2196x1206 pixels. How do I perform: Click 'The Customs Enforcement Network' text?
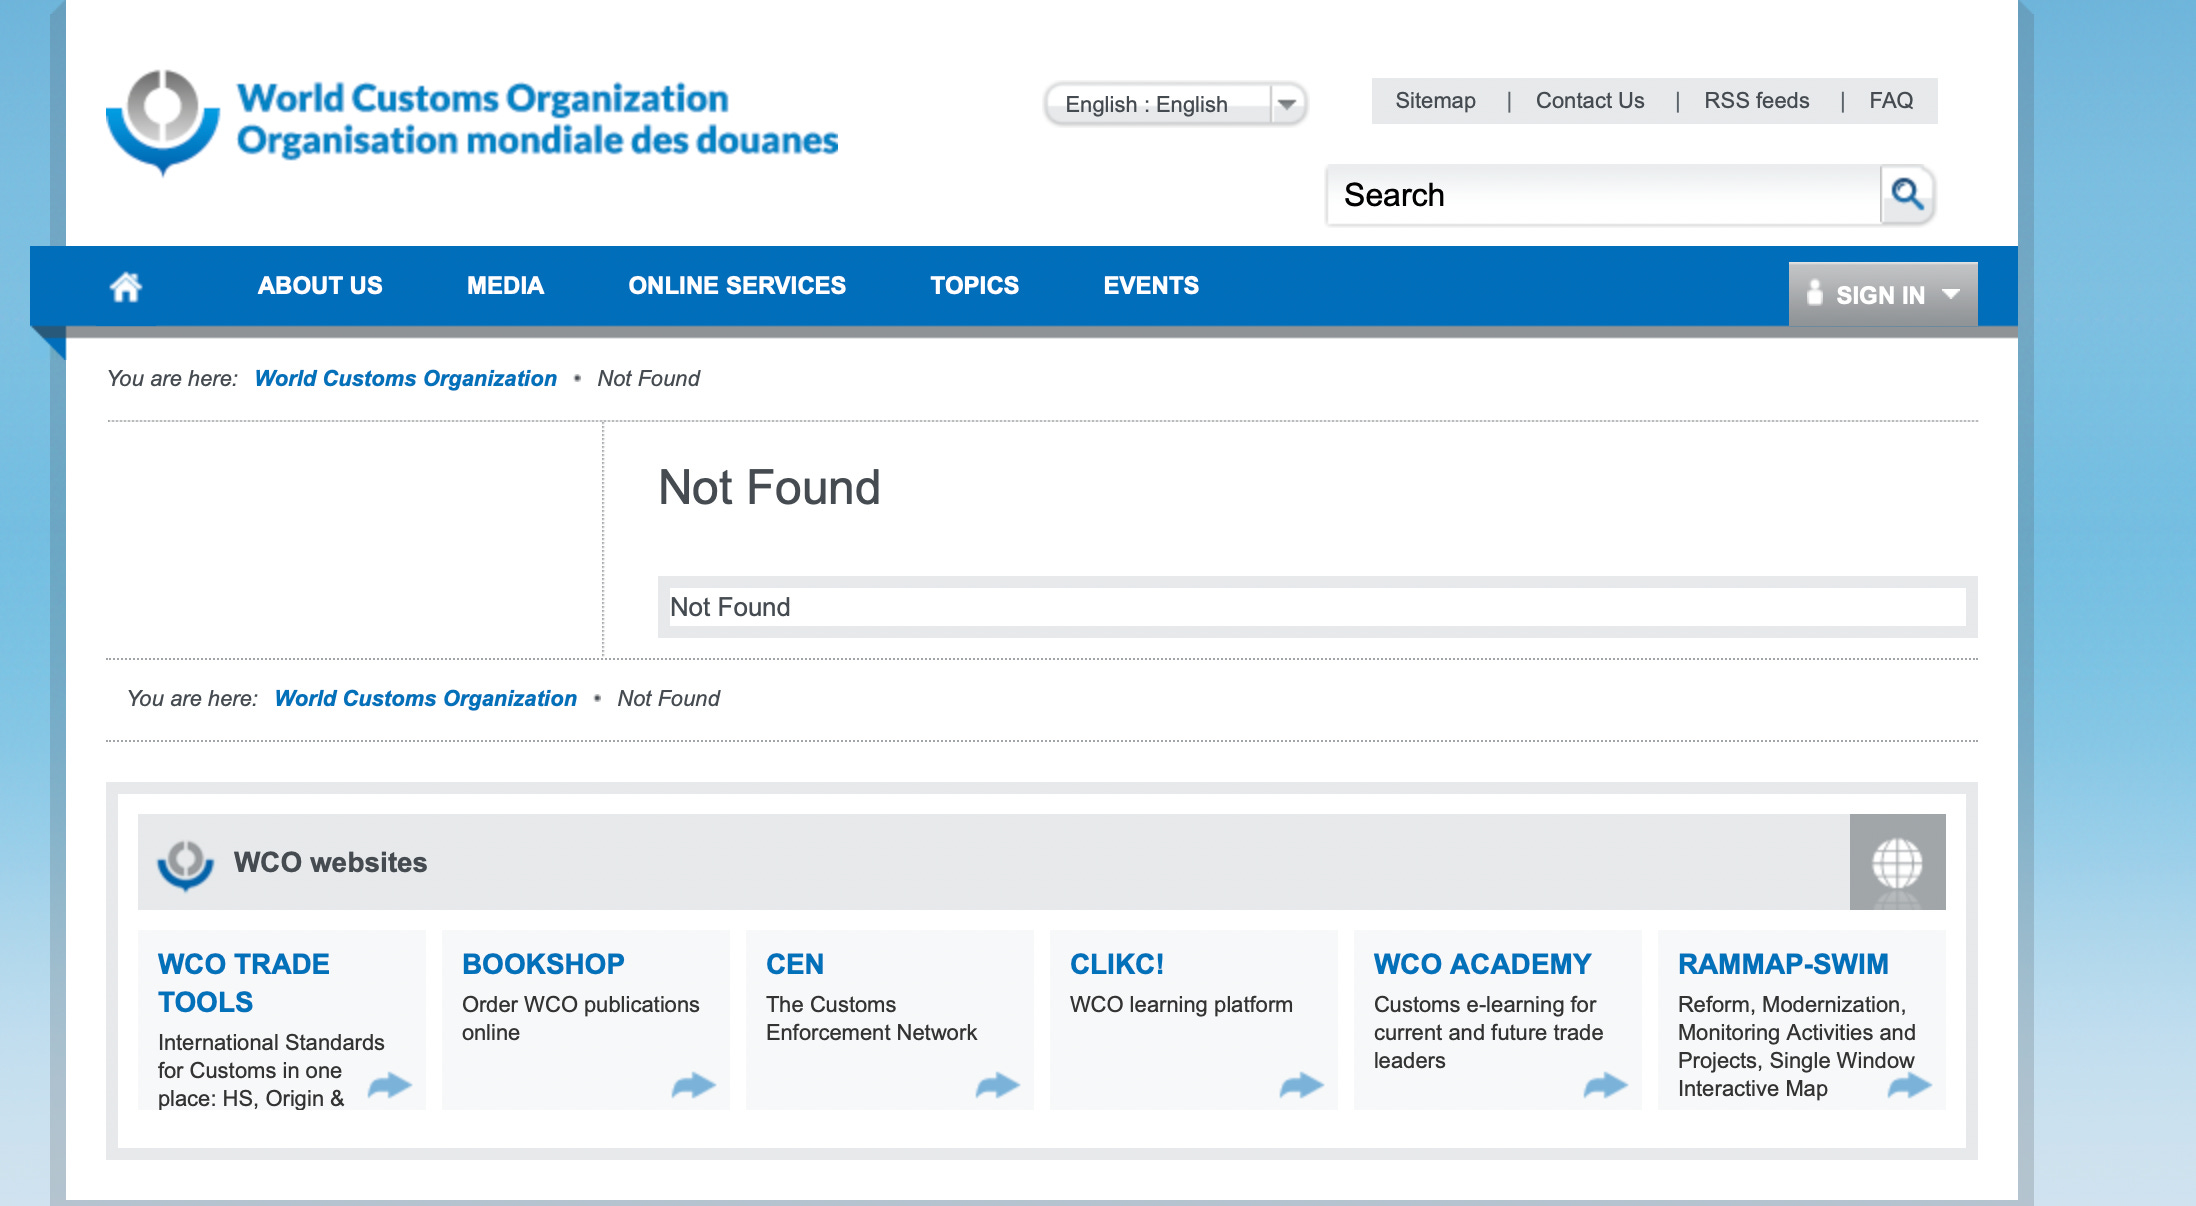[871, 1018]
